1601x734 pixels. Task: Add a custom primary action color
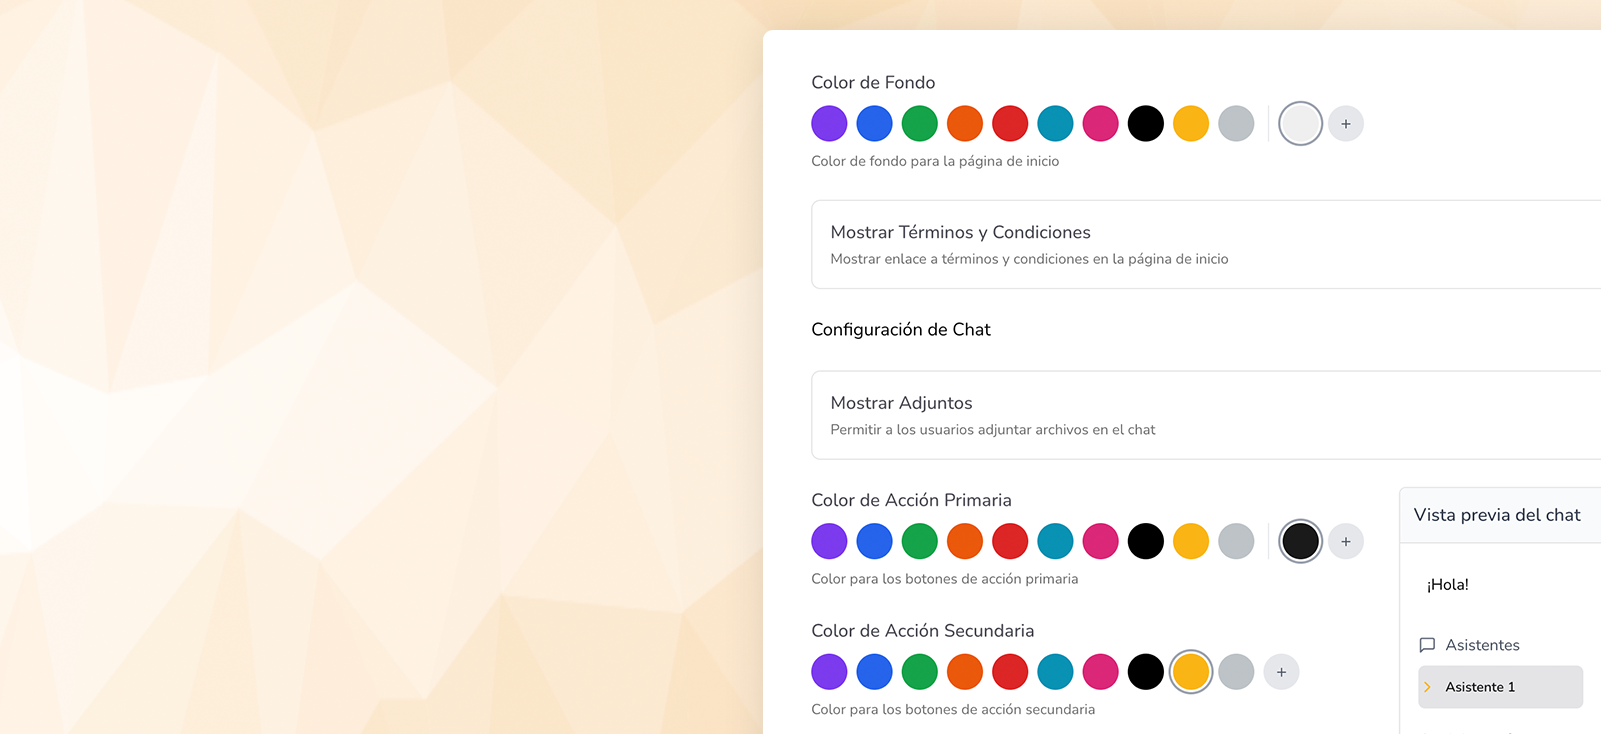[1346, 541]
